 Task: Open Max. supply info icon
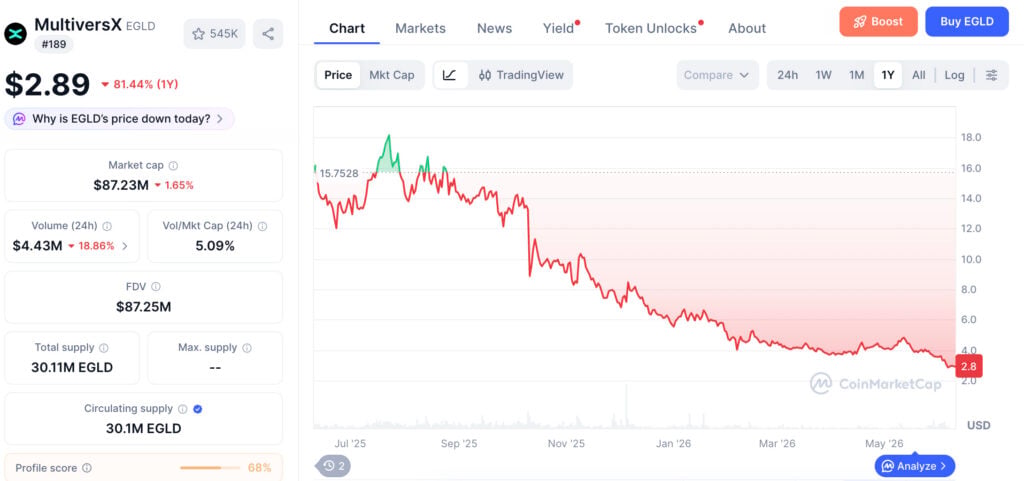(246, 348)
